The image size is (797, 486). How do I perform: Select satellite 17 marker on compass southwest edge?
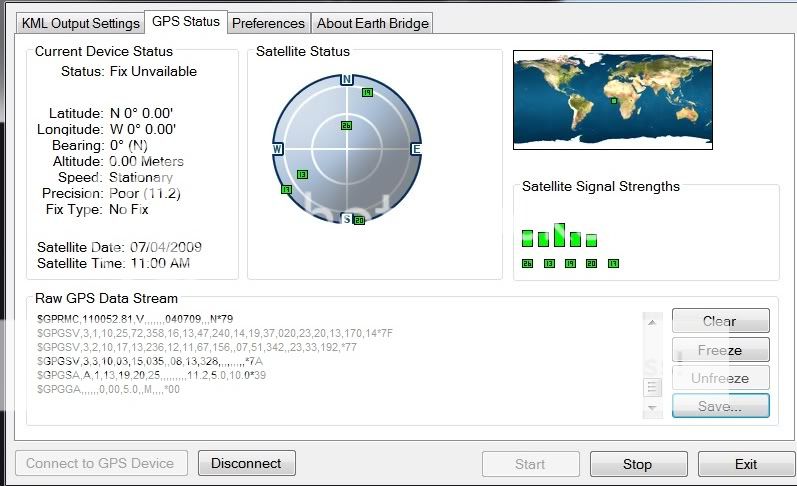pos(287,189)
